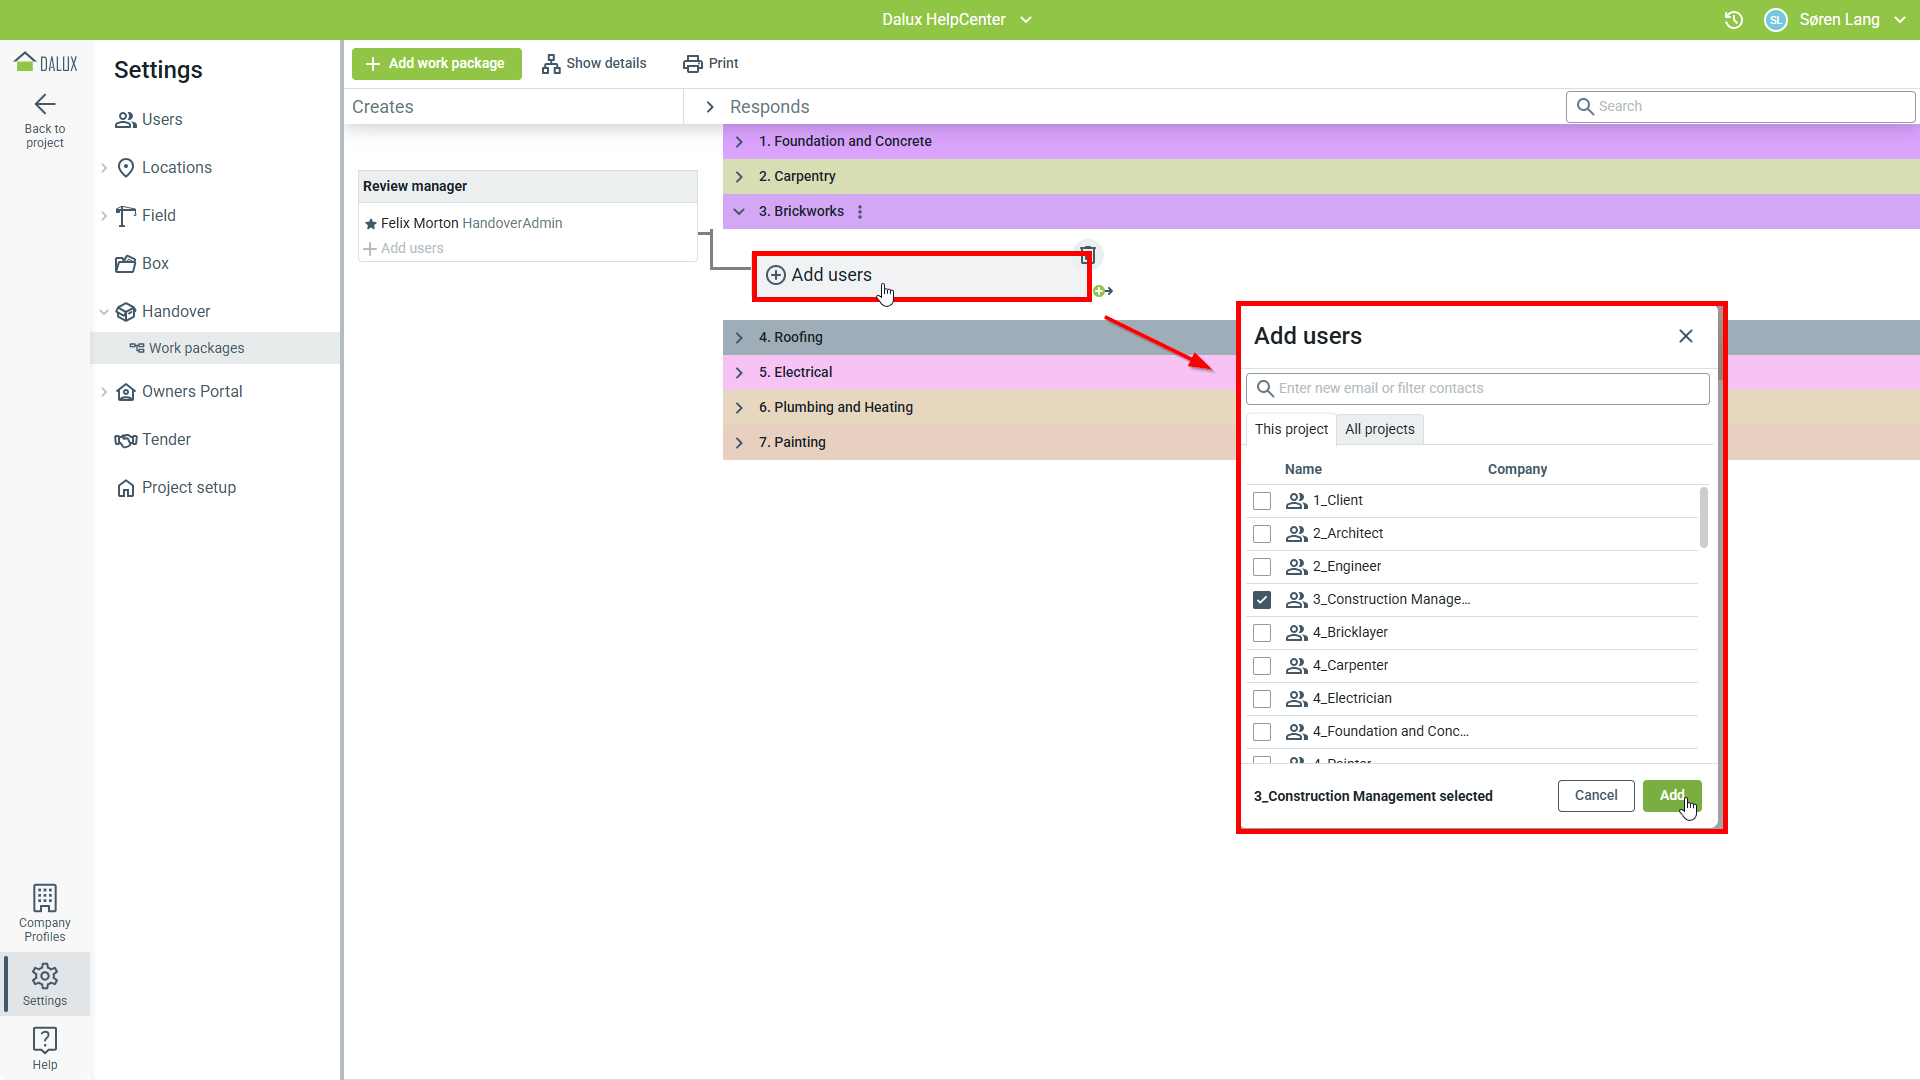Check the 1_Client group checkbox
This screenshot has height=1080, width=1920.
click(x=1262, y=501)
